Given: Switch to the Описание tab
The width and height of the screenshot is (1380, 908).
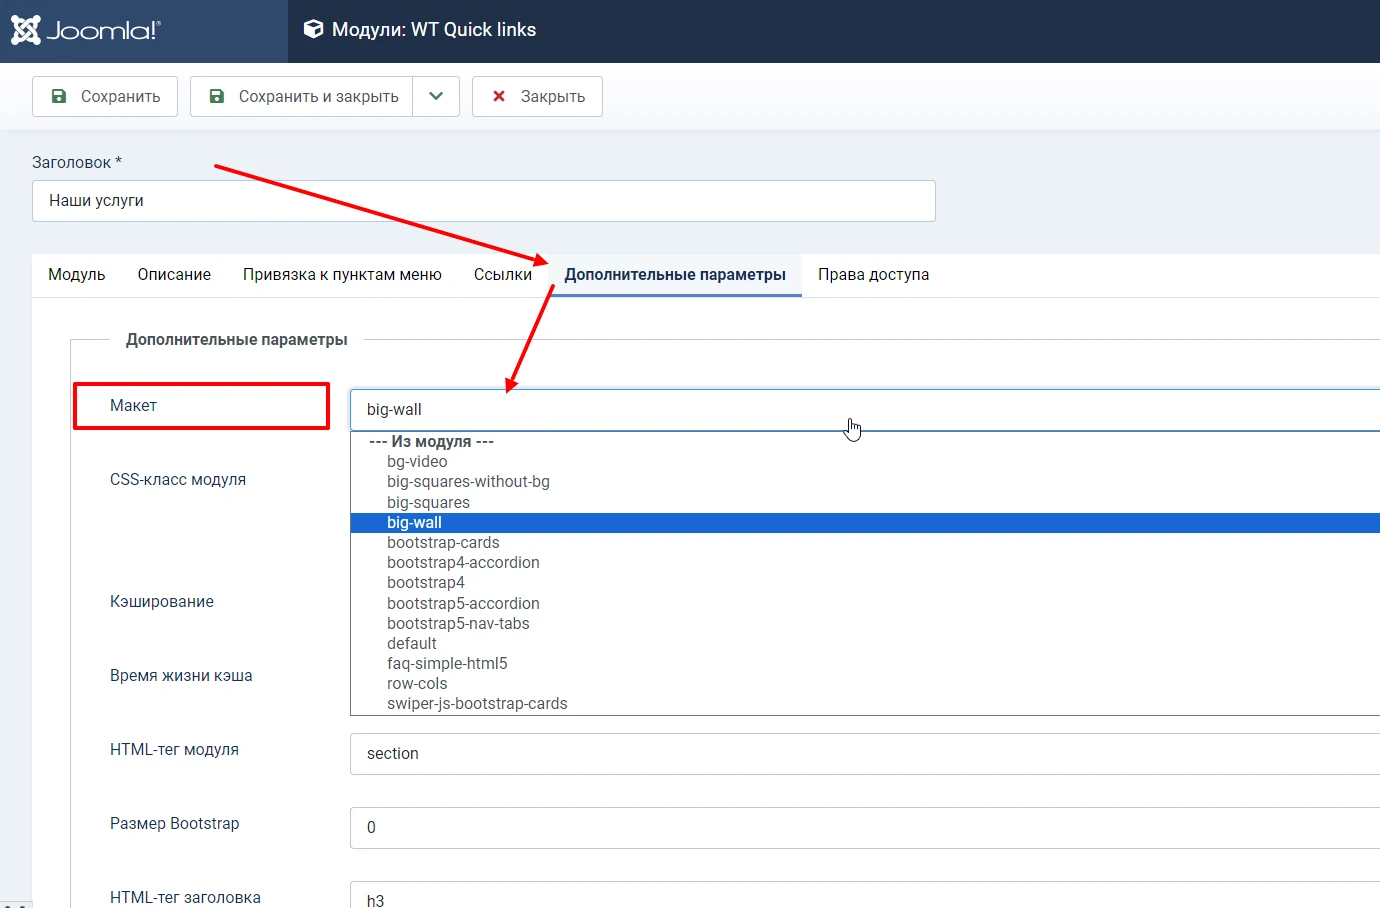Looking at the screenshot, I should click(173, 274).
